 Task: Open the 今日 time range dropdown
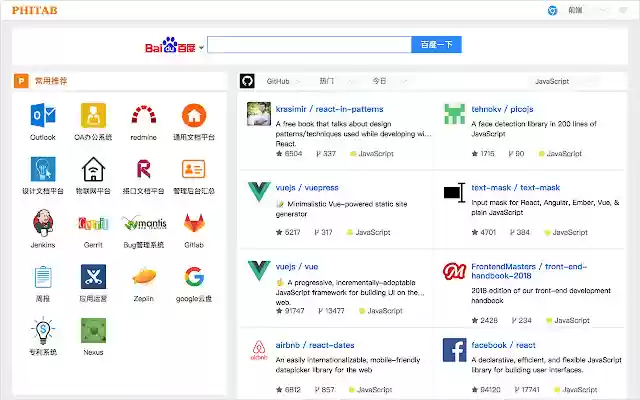(x=389, y=81)
